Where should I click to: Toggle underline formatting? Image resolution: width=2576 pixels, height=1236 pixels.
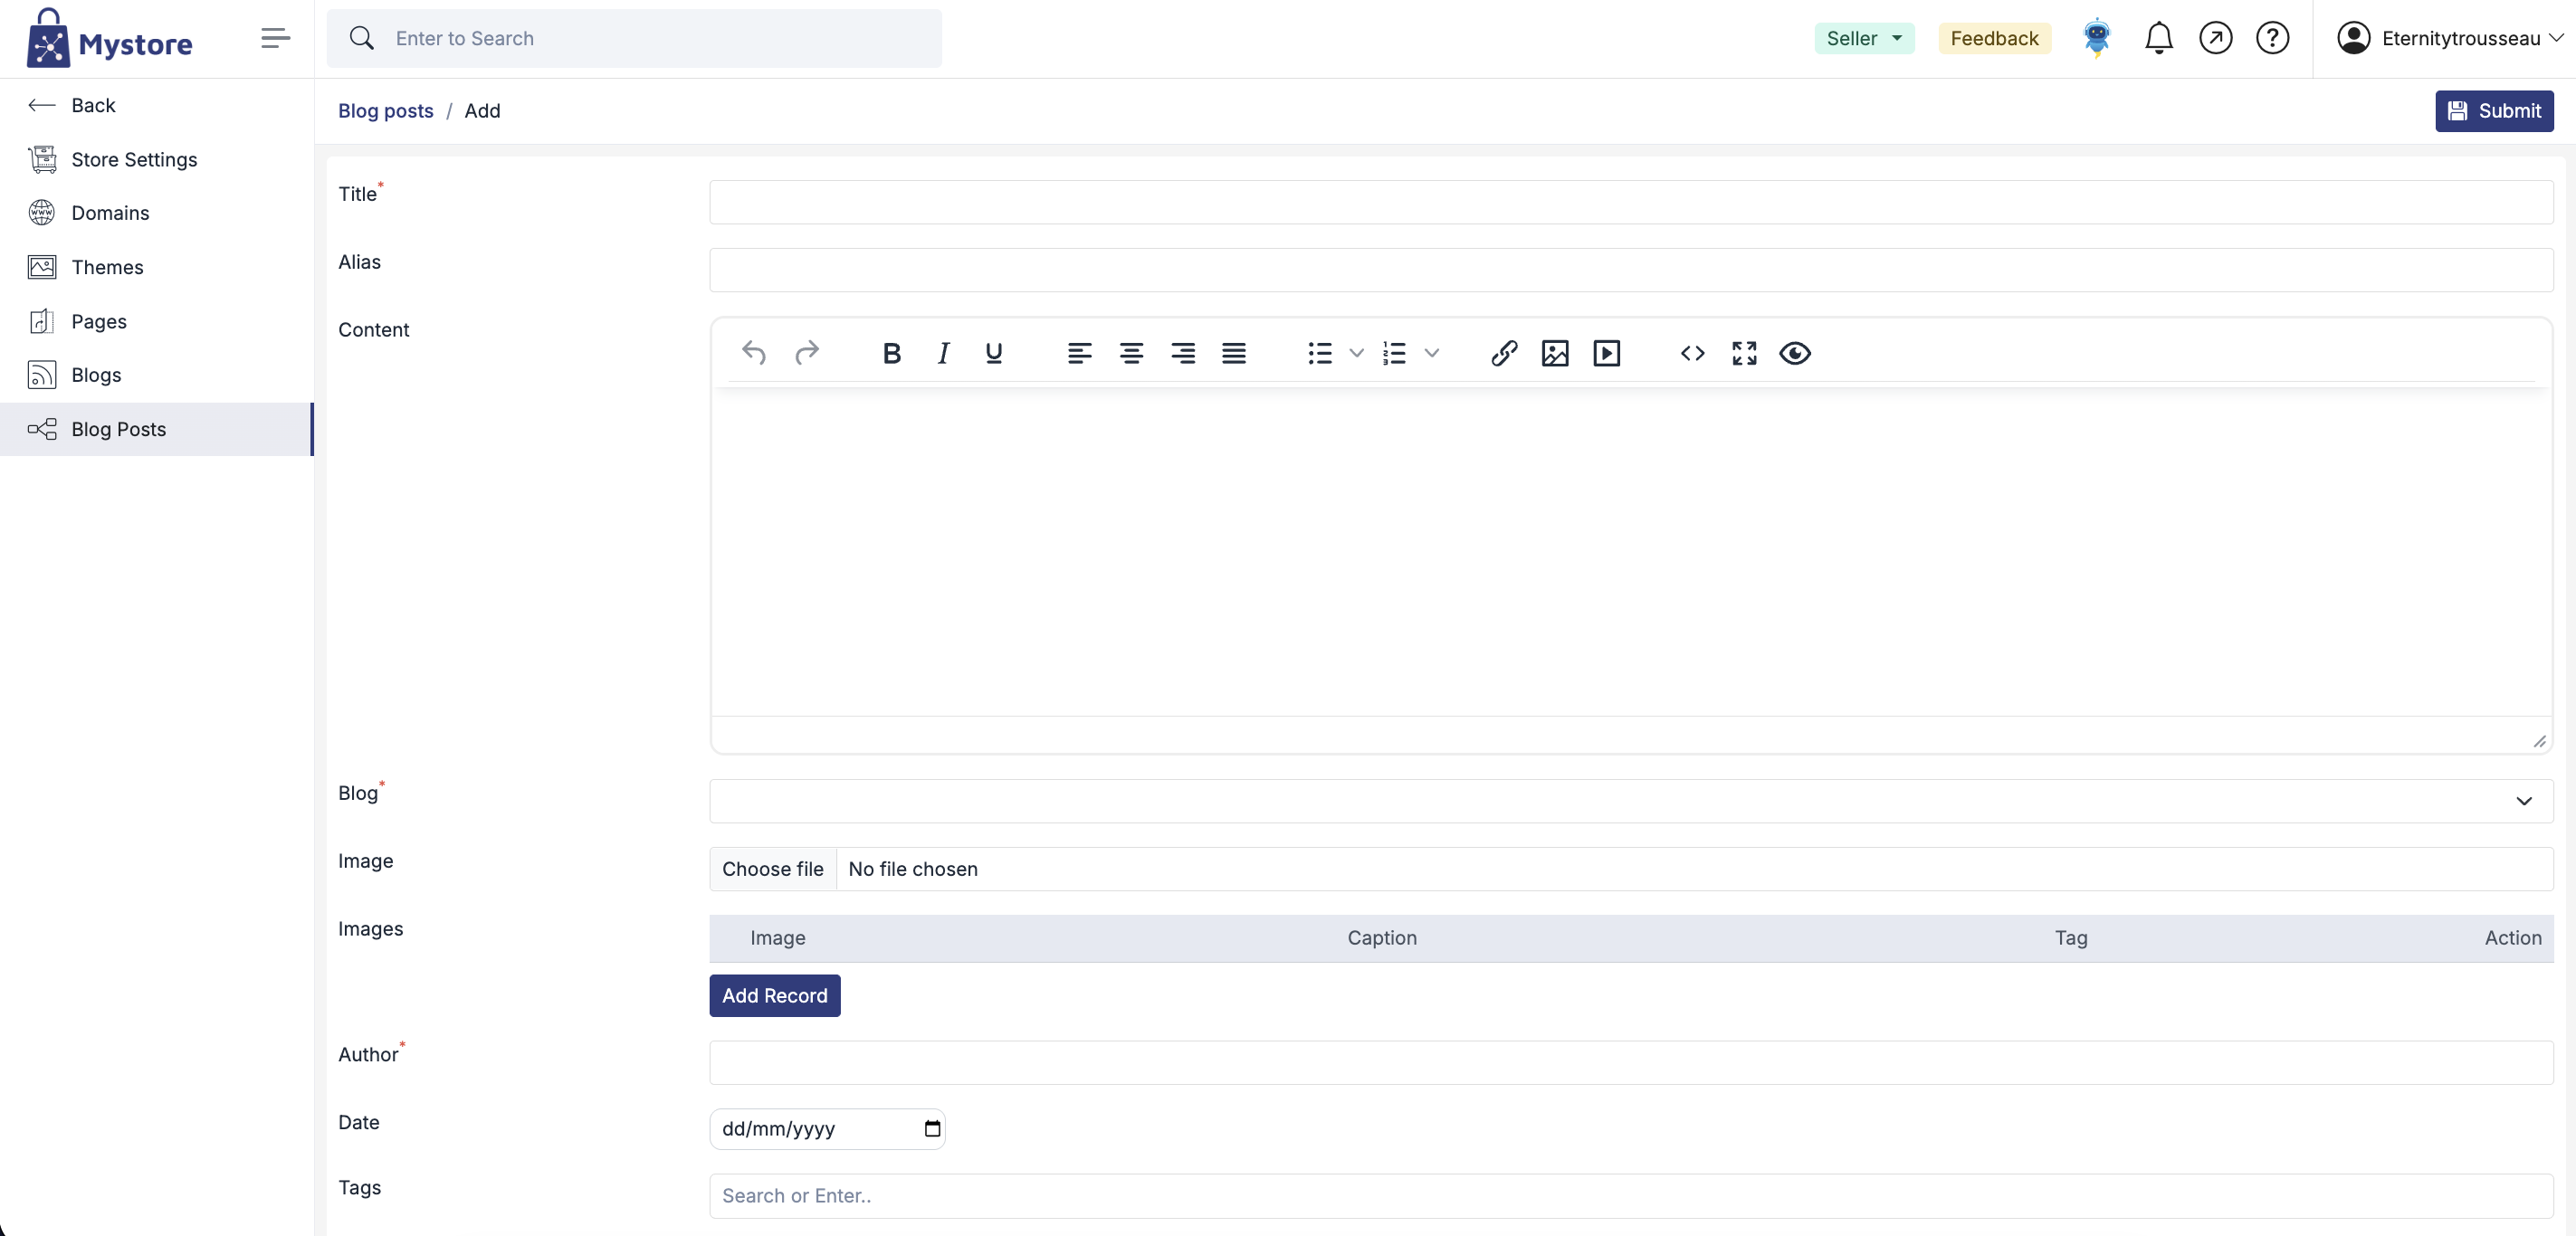click(993, 353)
